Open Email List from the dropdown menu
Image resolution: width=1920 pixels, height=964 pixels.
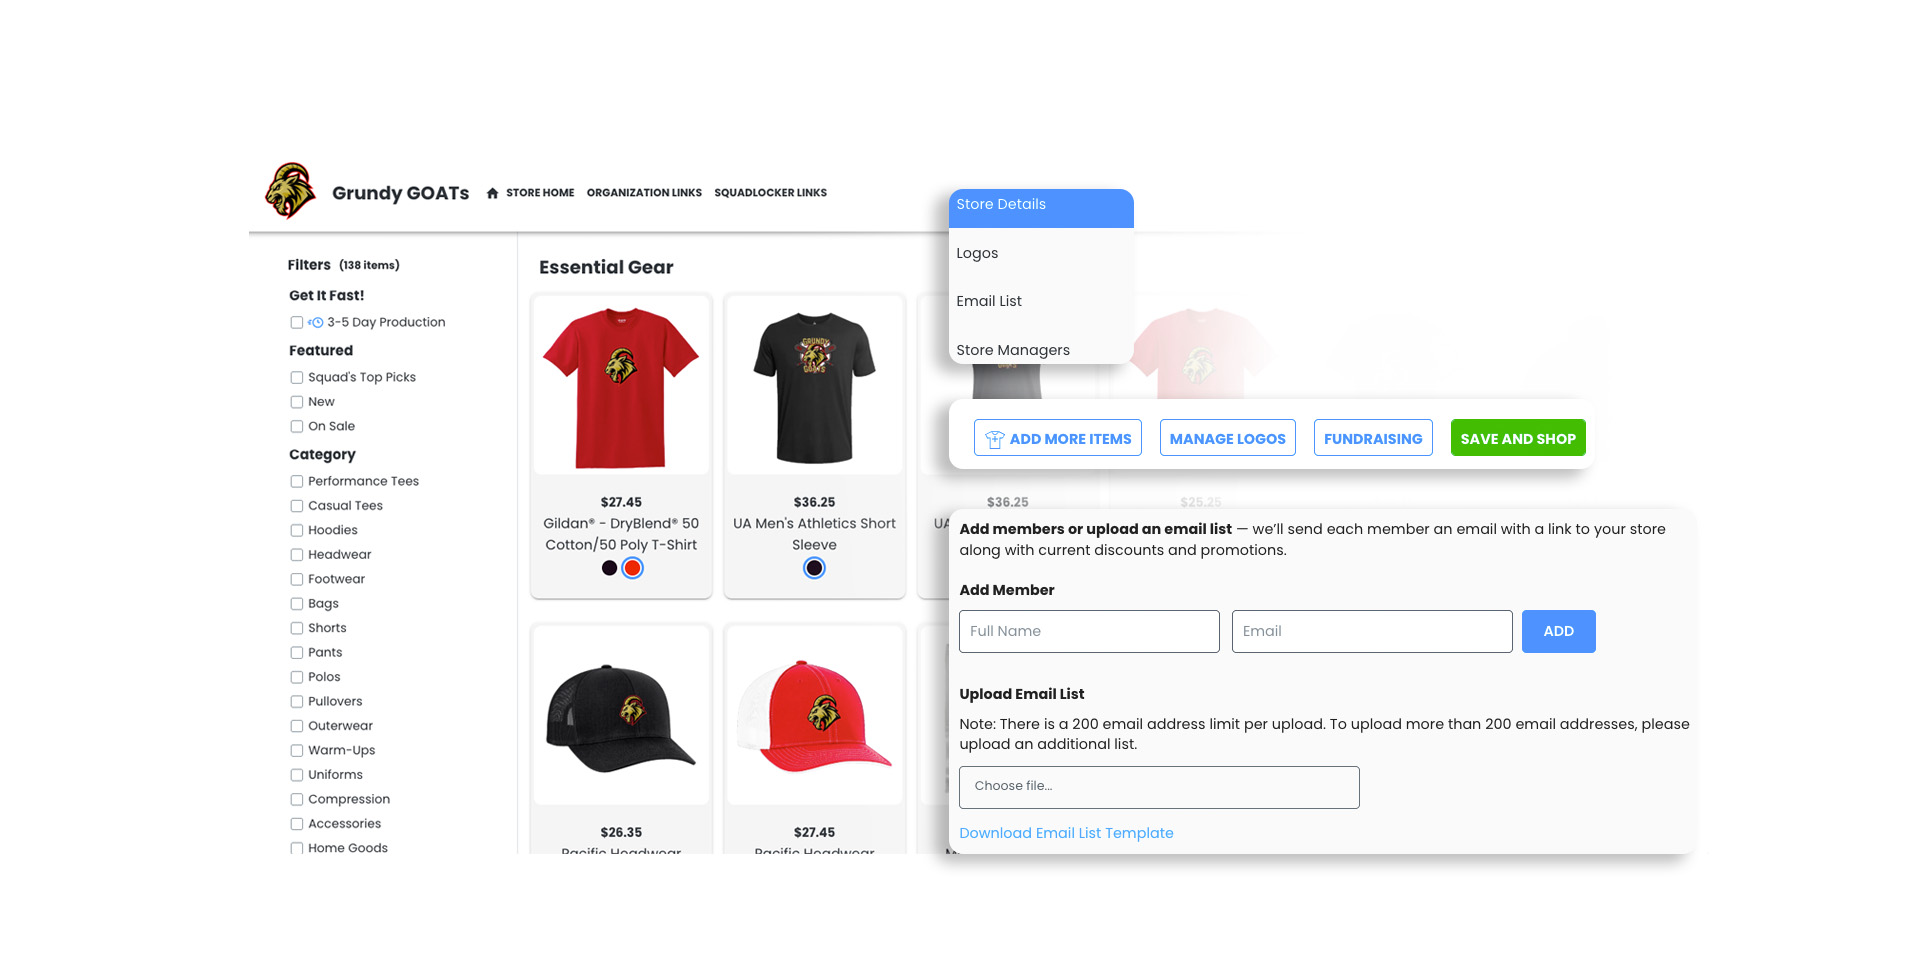(x=989, y=300)
